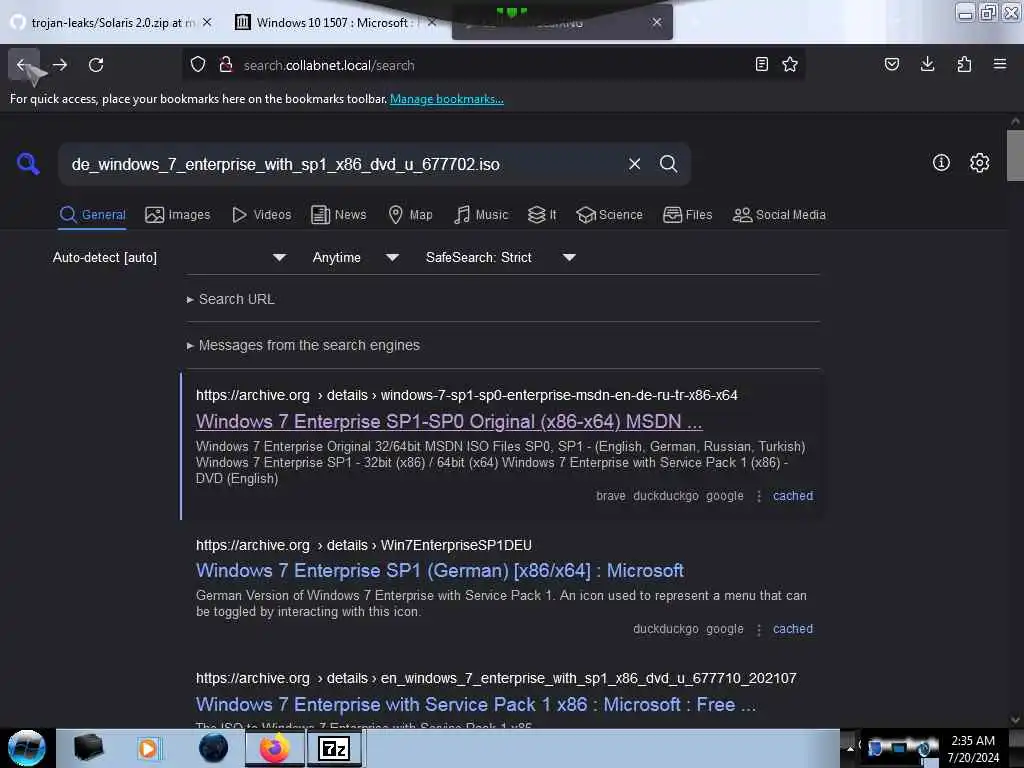Select the Social Media search category
1024x768 pixels.
click(779, 215)
